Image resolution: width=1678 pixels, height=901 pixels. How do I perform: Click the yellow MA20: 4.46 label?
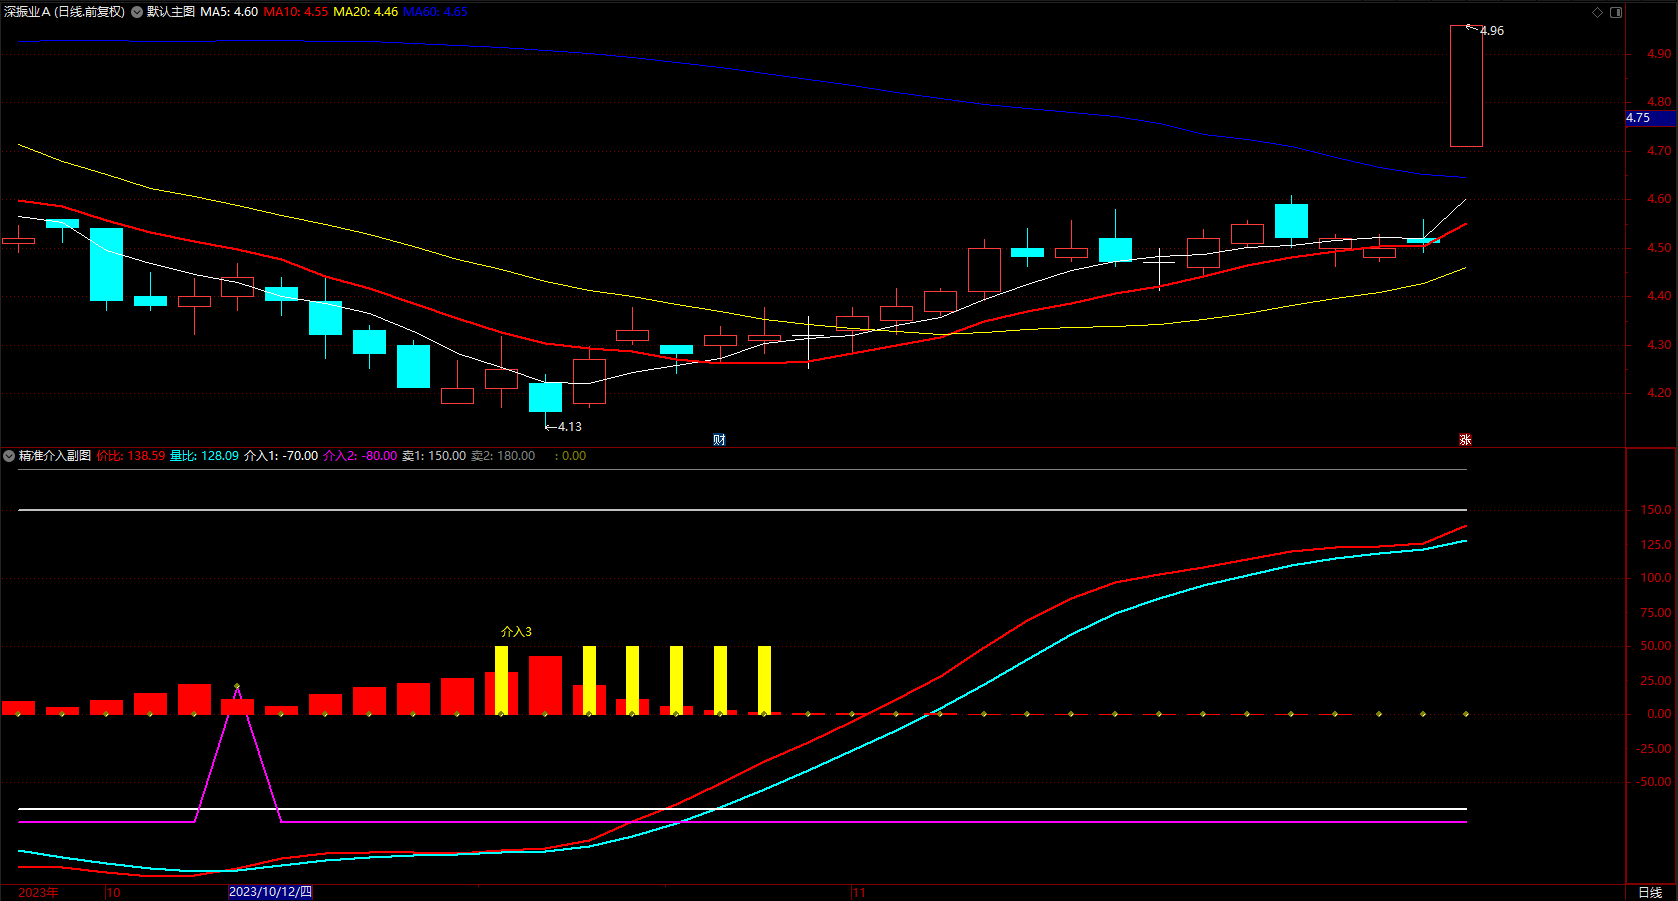click(x=365, y=12)
